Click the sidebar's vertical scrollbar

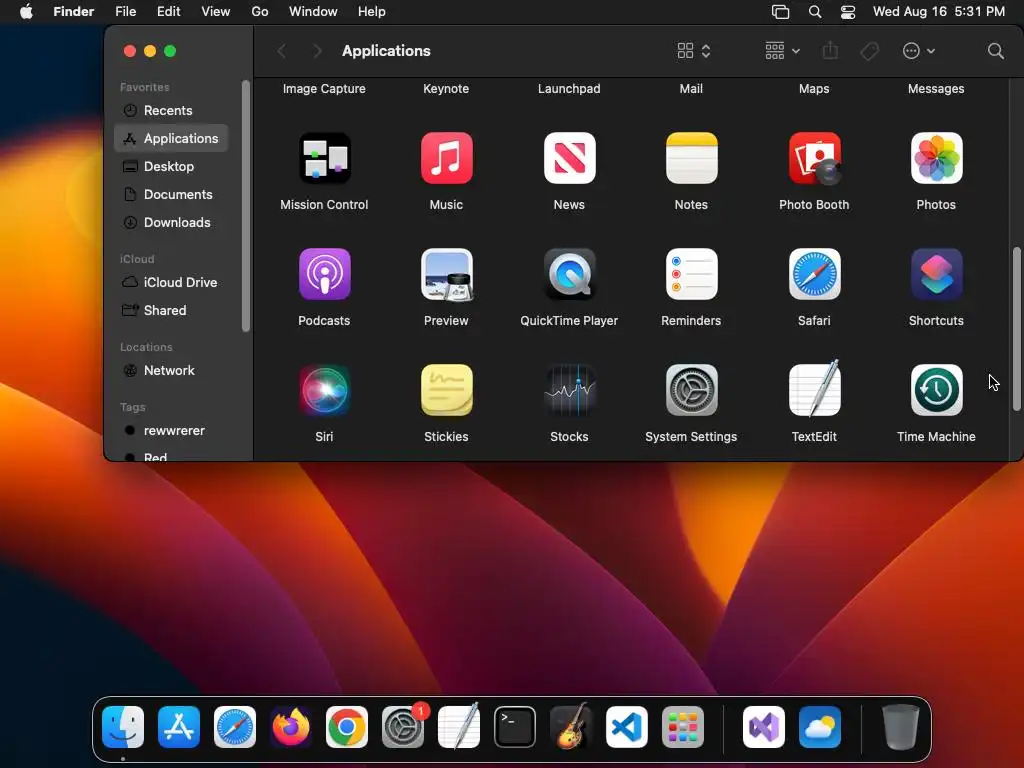pos(246,206)
